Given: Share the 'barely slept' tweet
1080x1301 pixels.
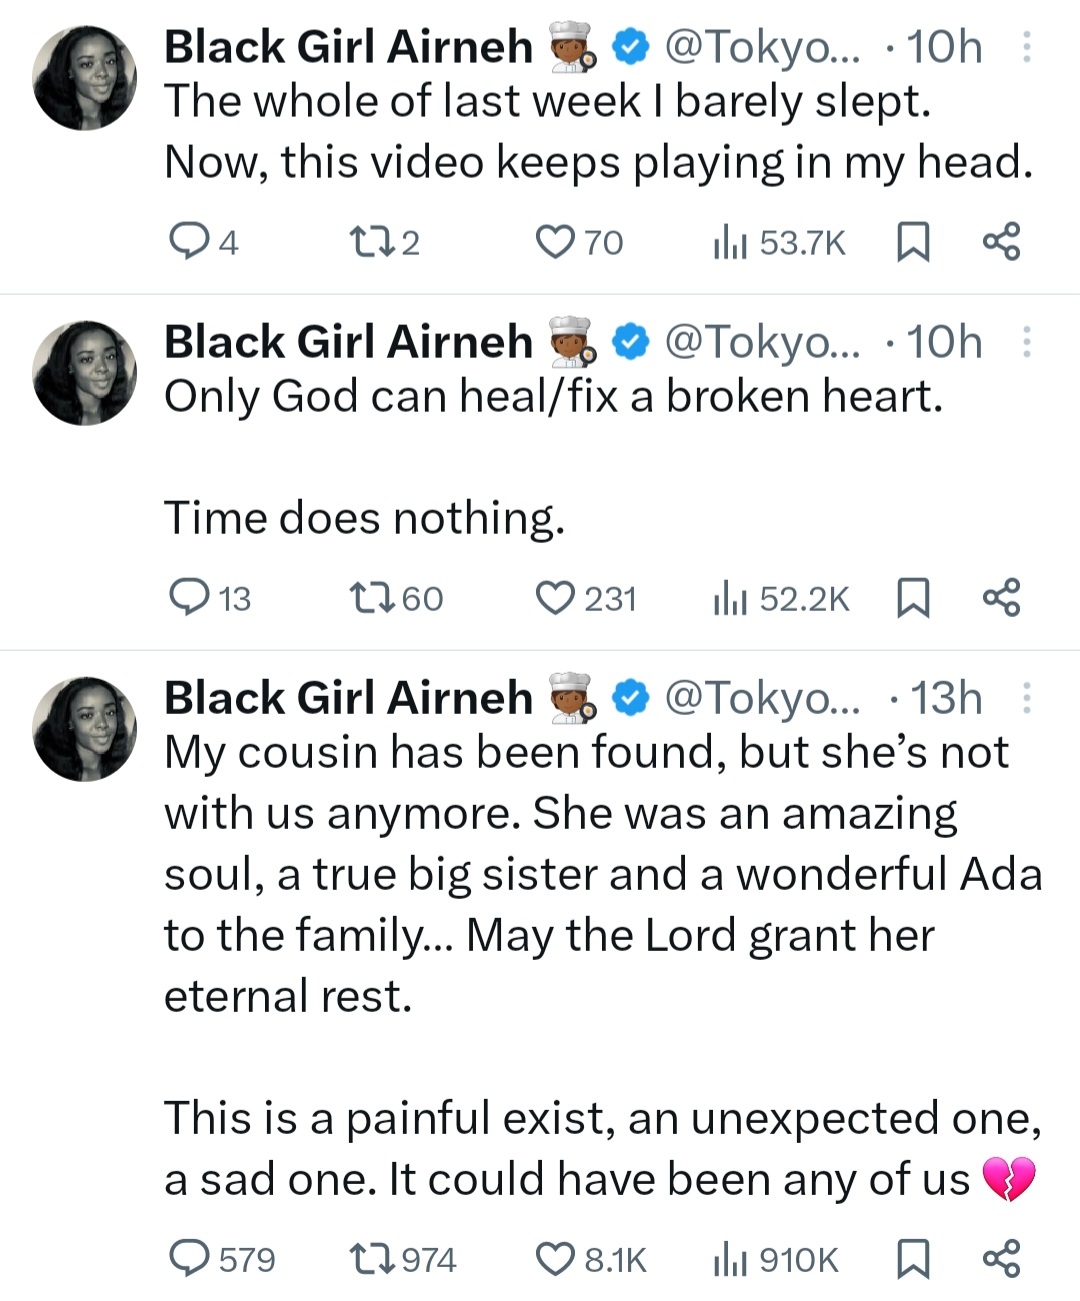Looking at the screenshot, I should click(1001, 242).
